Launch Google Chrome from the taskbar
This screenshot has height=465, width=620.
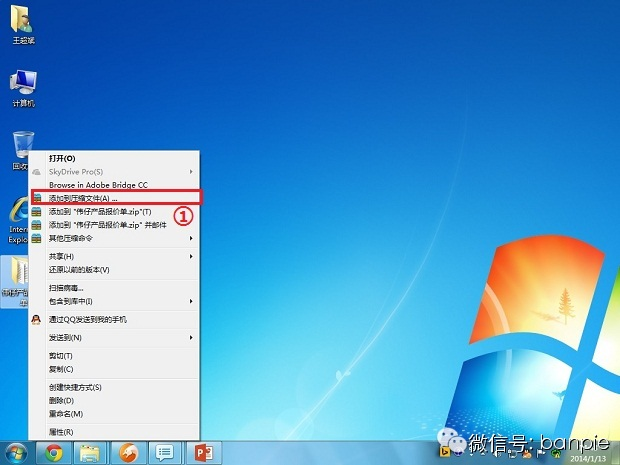tap(53, 452)
